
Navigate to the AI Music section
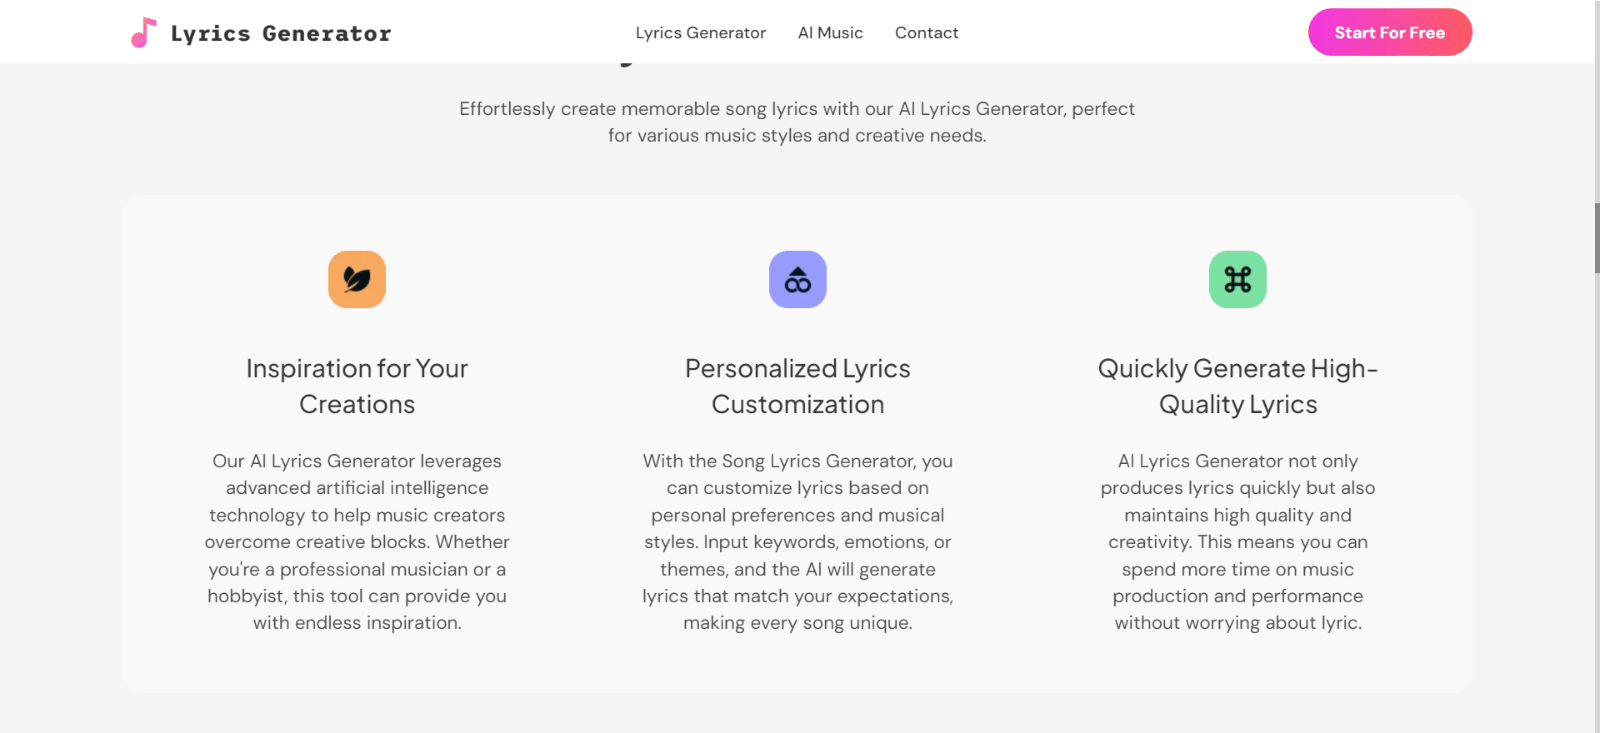830,32
